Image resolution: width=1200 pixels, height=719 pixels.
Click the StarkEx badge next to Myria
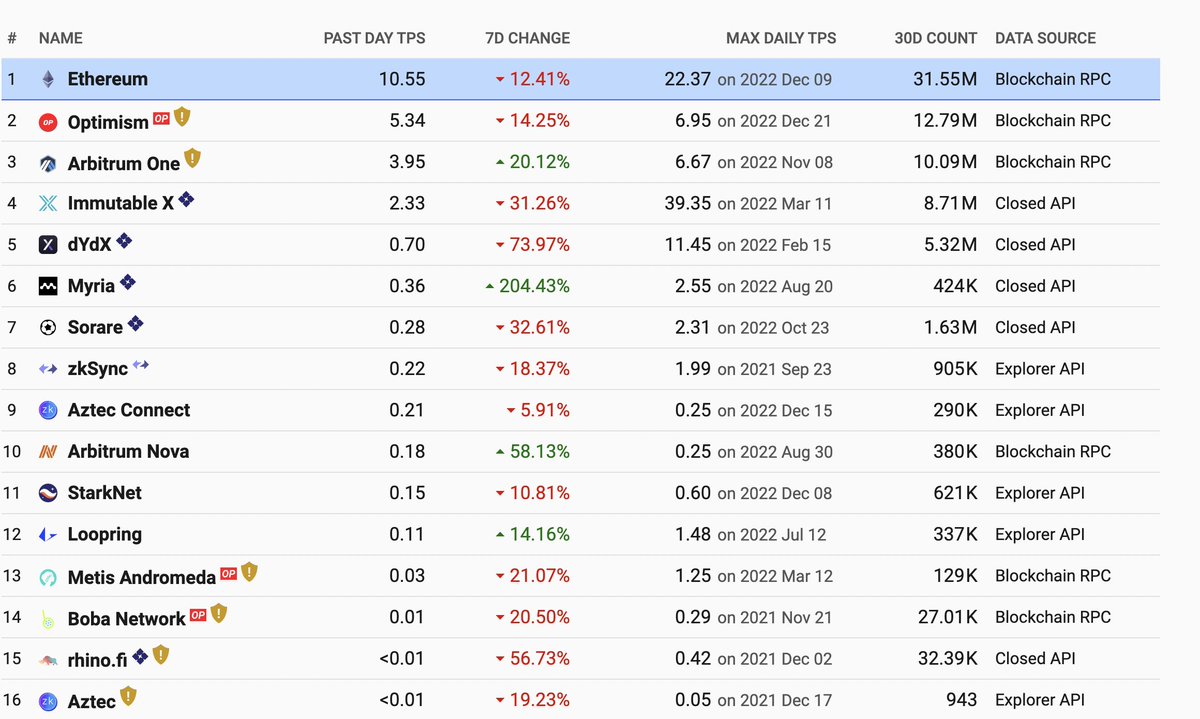(127, 283)
